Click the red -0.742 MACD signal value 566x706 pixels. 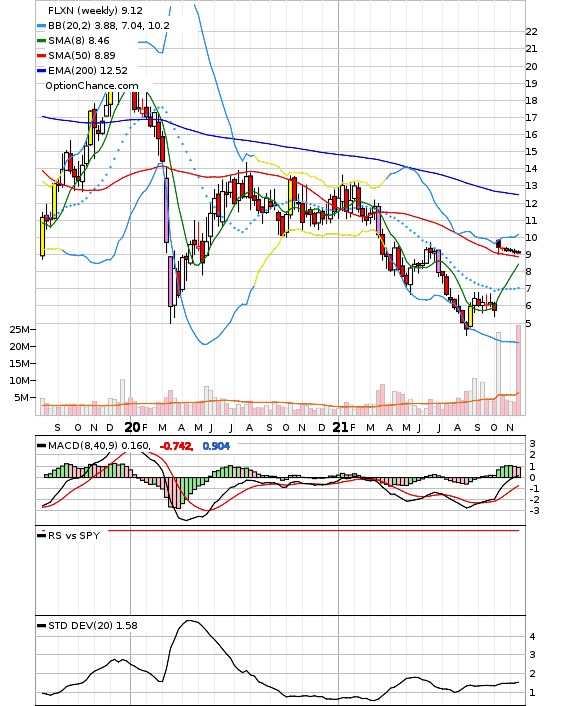coord(176,446)
